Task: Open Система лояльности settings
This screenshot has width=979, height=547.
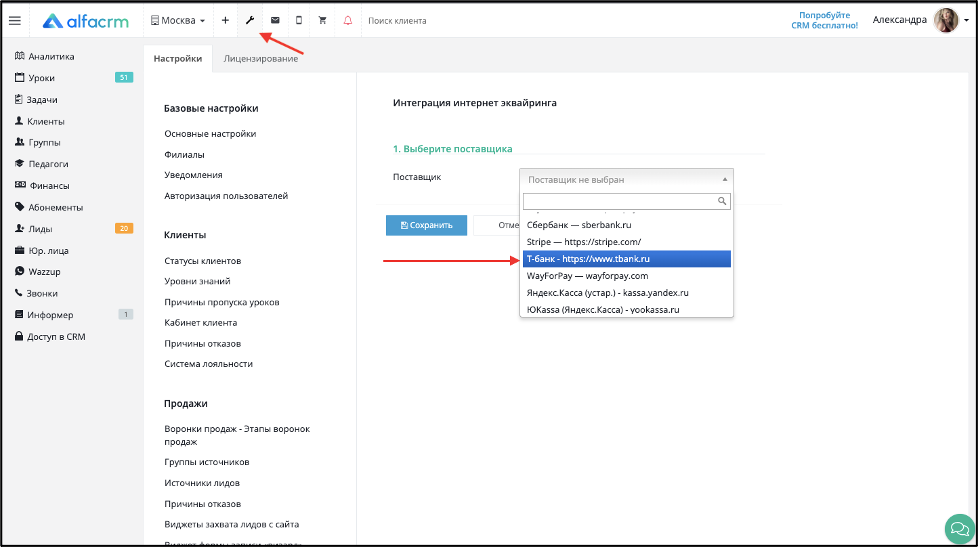Action: [x=209, y=363]
